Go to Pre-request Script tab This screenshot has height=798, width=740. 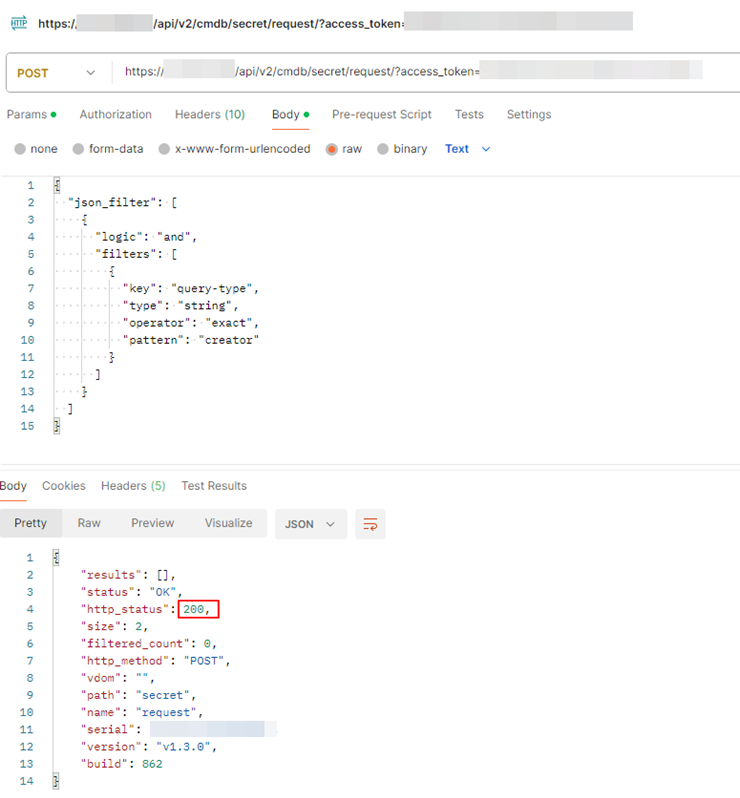click(382, 115)
